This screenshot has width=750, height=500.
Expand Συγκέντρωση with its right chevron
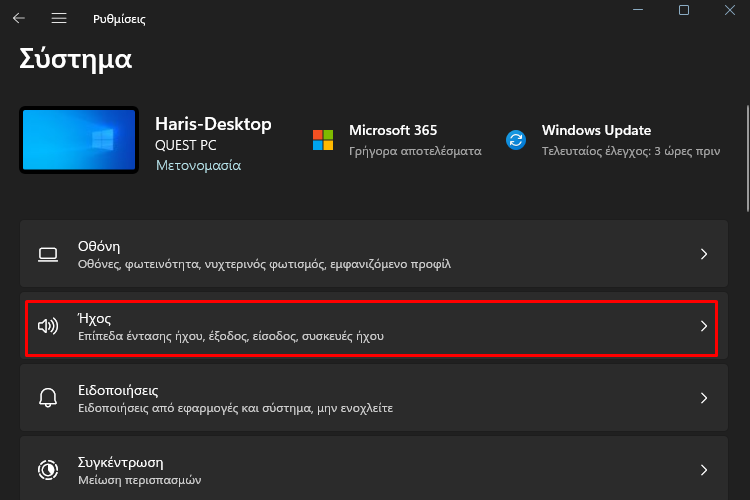tap(704, 470)
